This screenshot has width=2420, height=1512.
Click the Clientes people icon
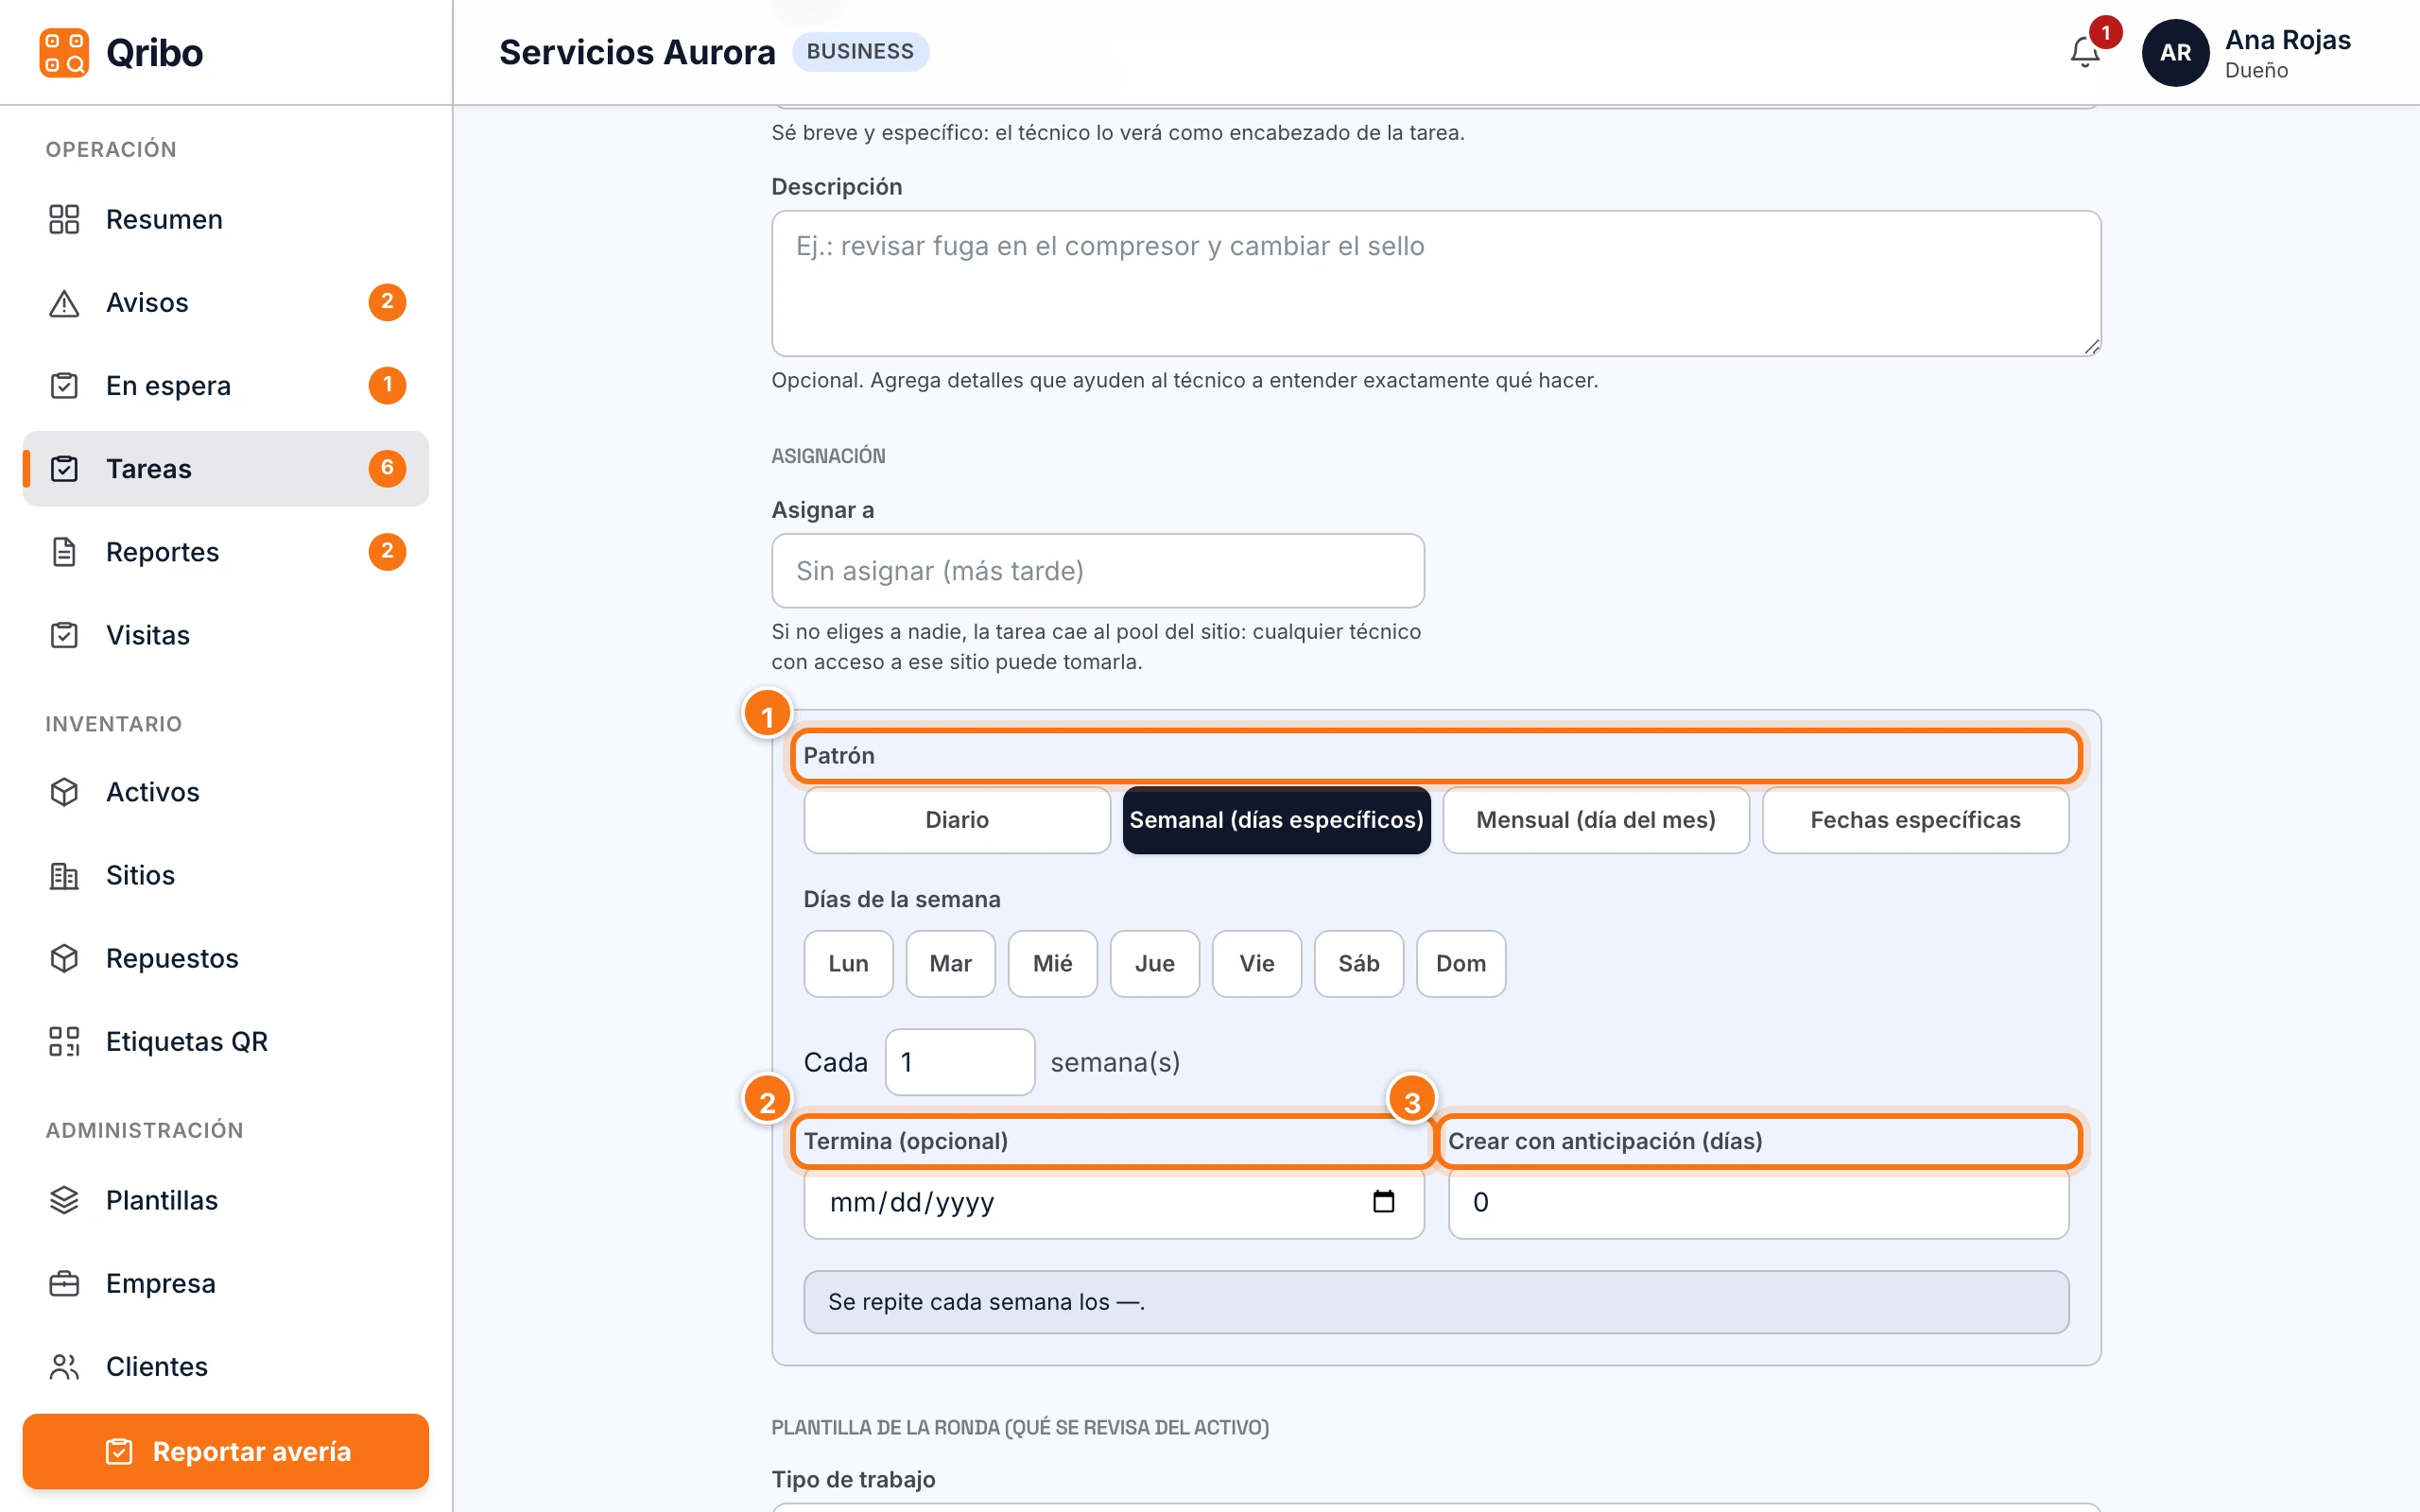(x=64, y=1366)
